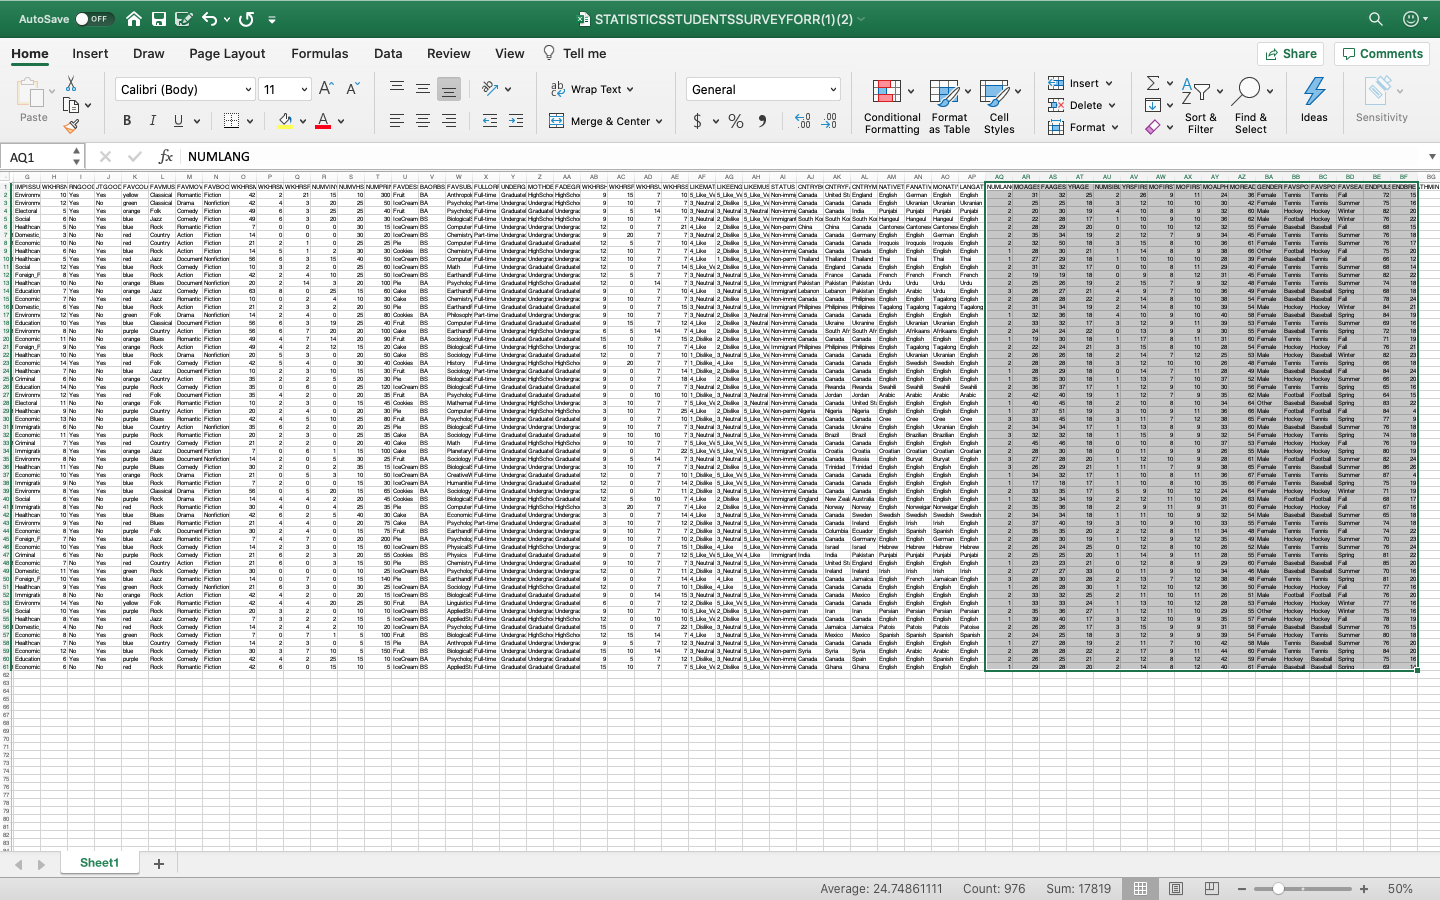Cut the selection with the scissors icon
This screenshot has width=1440, height=900.
coord(71,84)
